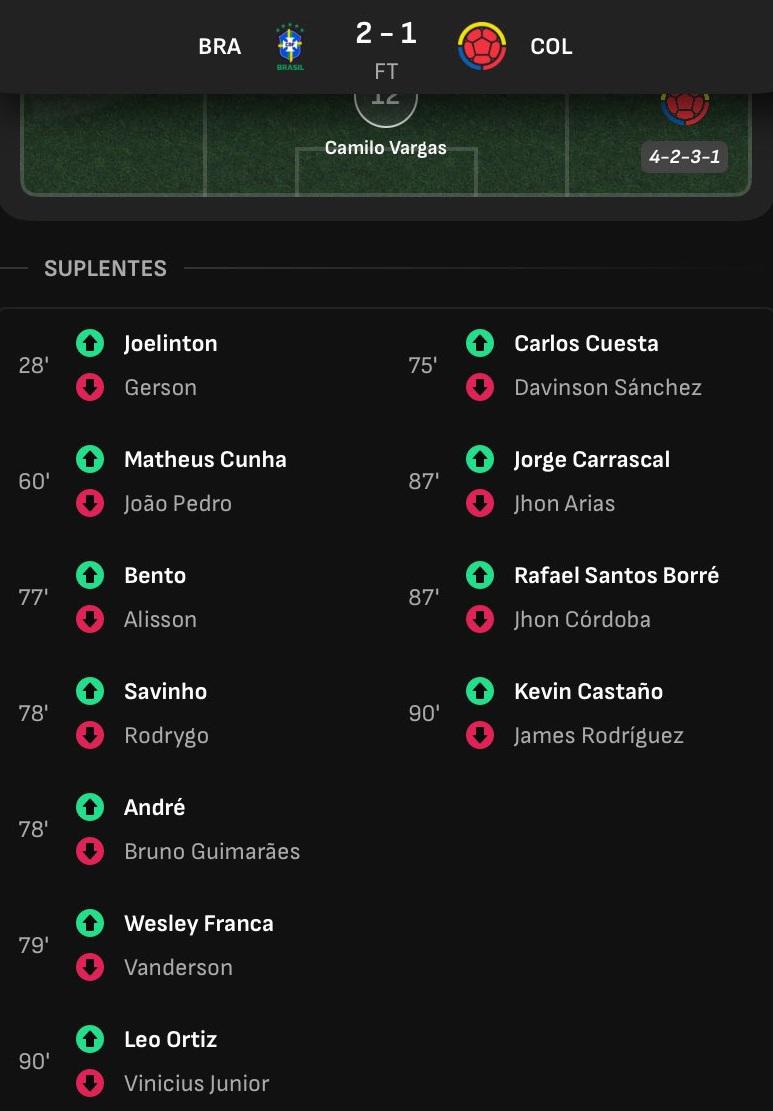This screenshot has height=1111, width=773.
Task: Expand the 4-2-3-1 formation label
Action: pyautogui.click(x=684, y=157)
